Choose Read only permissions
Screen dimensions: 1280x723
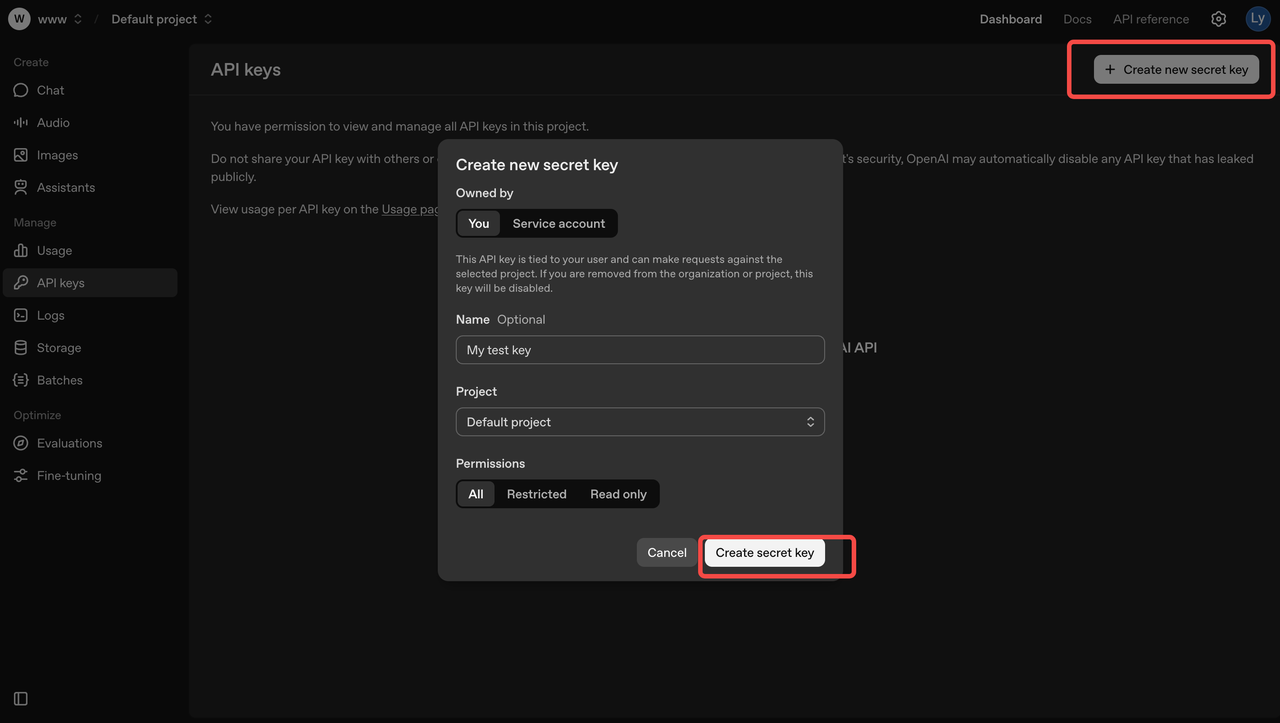coord(618,494)
